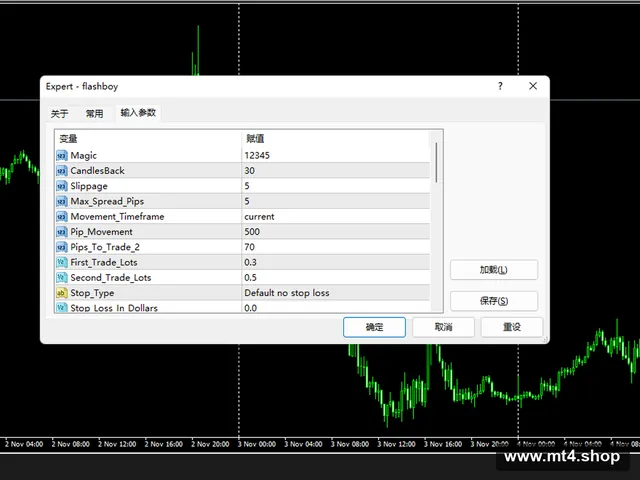Select the Stop_Type value Default no stop loss

click(x=336, y=293)
